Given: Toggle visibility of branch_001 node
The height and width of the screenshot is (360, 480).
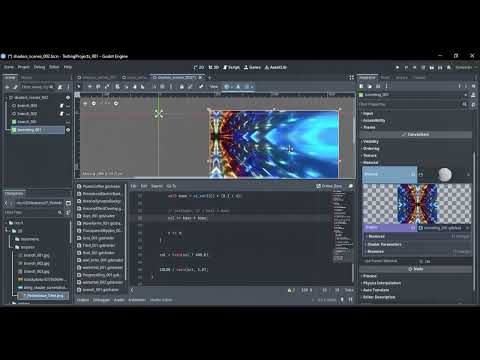Looking at the screenshot, I should pyautogui.click(x=68, y=106).
